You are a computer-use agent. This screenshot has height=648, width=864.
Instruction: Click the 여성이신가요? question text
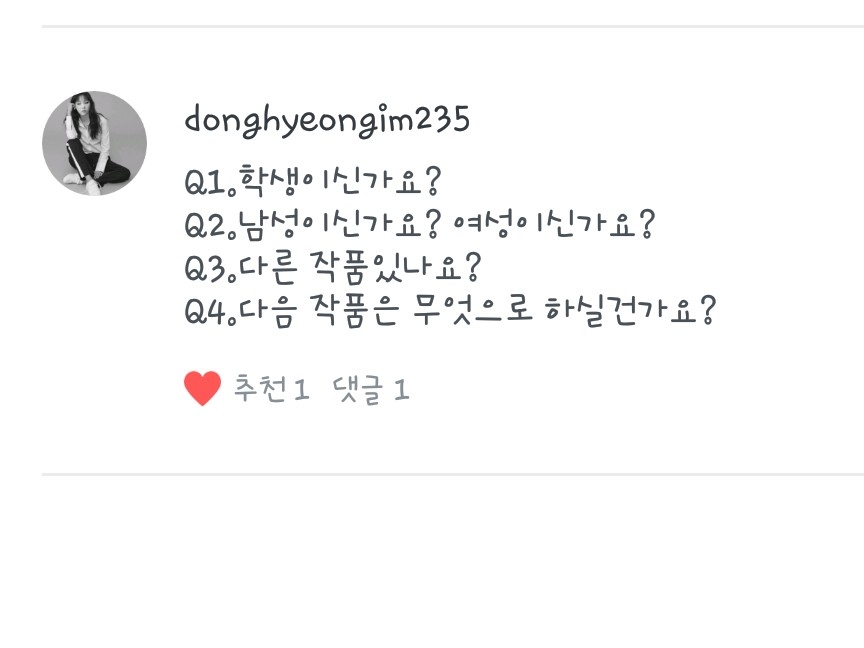tap(554, 224)
